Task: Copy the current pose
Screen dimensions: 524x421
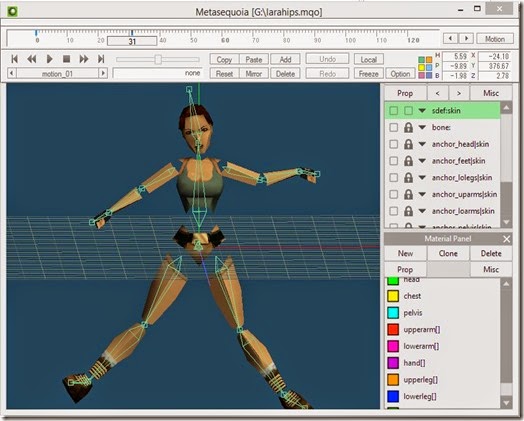Action: [x=224, y=59]
